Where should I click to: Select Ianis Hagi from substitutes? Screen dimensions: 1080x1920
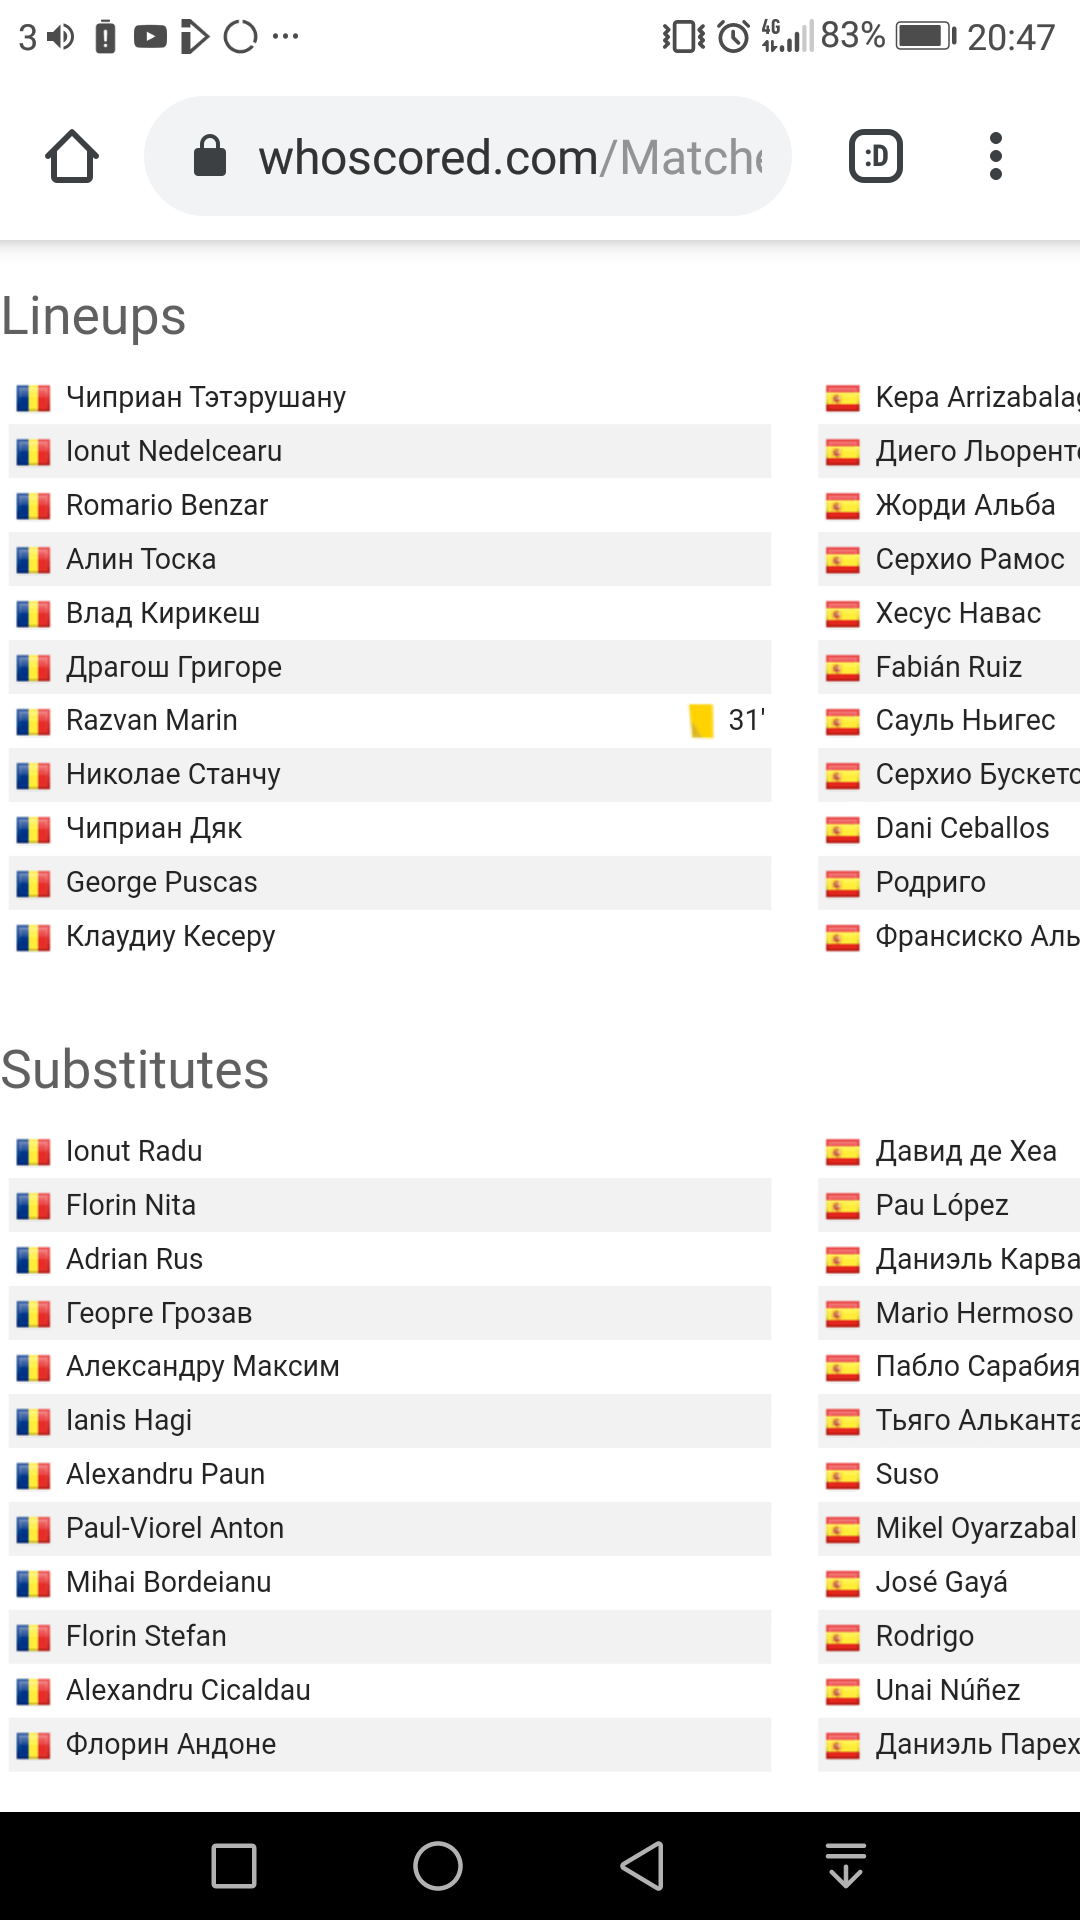pyautogui.click(x=129, y=1420)
